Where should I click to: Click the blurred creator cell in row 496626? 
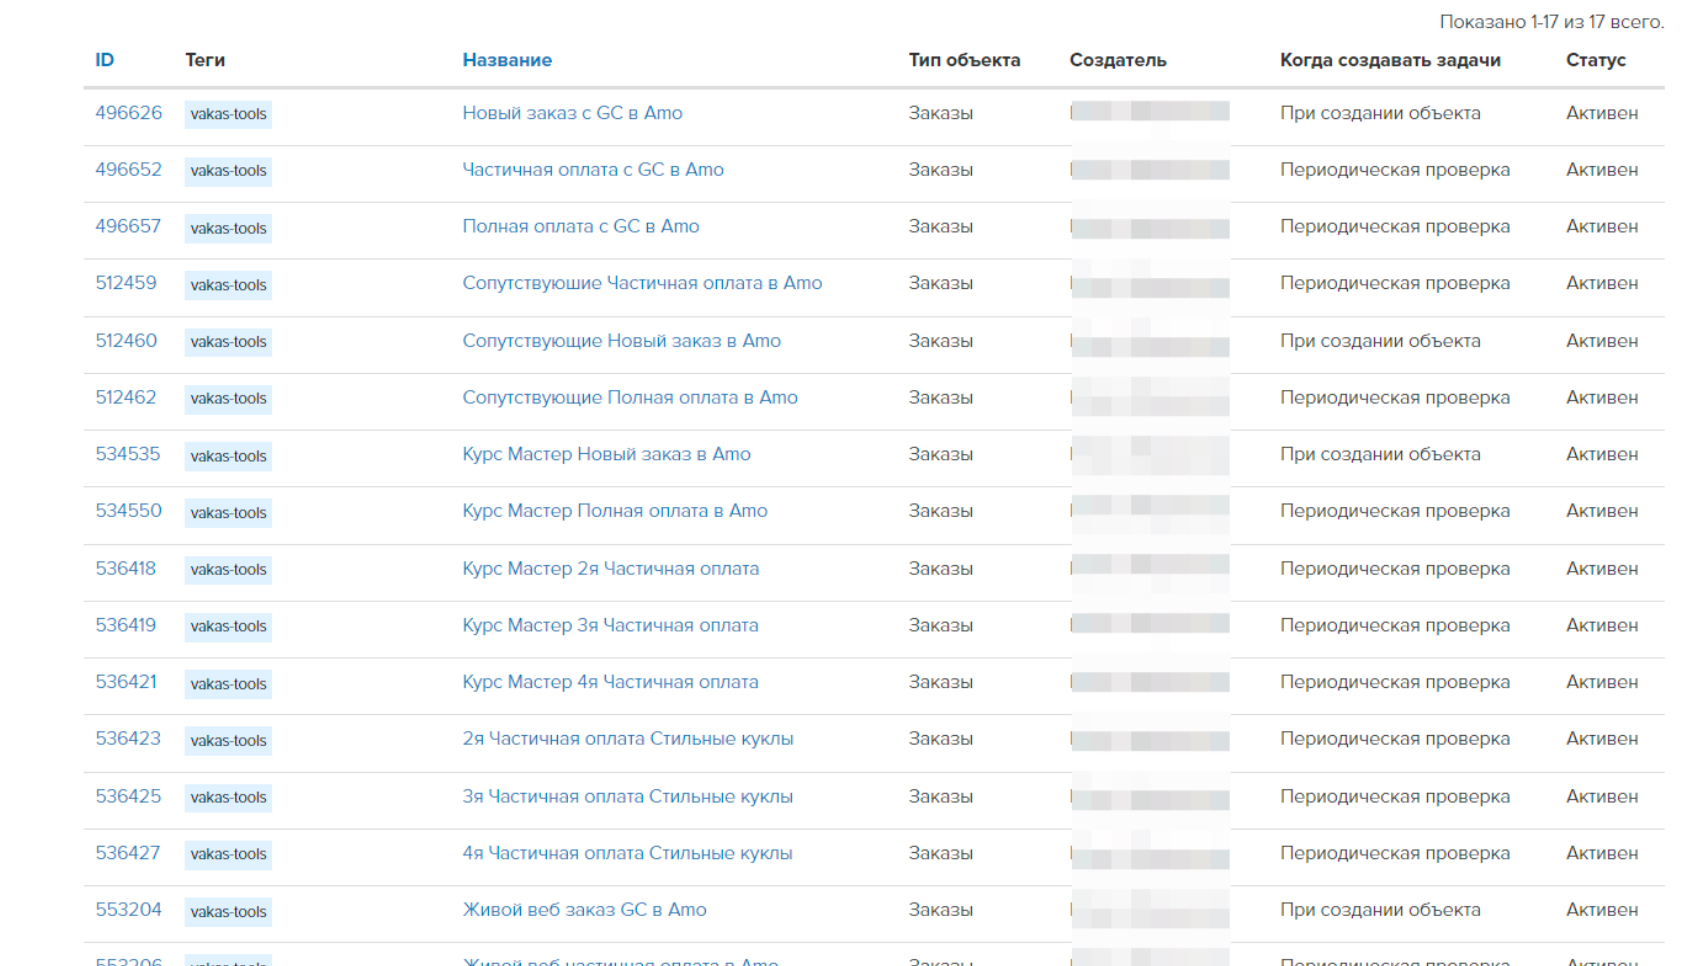(x=1149, y=112)
